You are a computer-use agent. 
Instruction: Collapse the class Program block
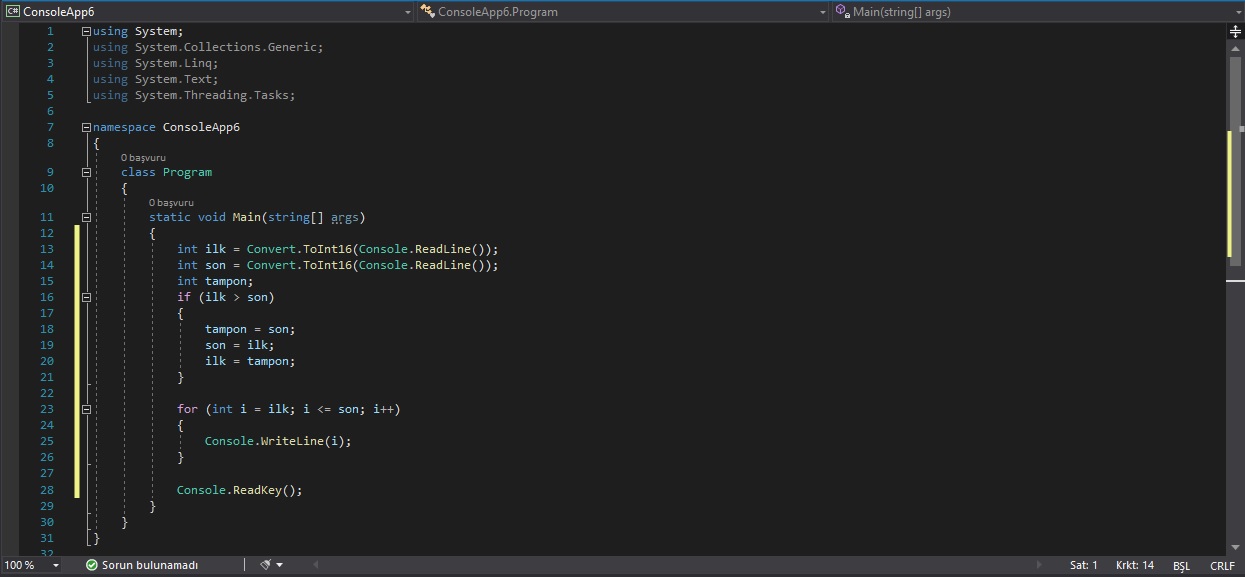(x=86, y=172)
